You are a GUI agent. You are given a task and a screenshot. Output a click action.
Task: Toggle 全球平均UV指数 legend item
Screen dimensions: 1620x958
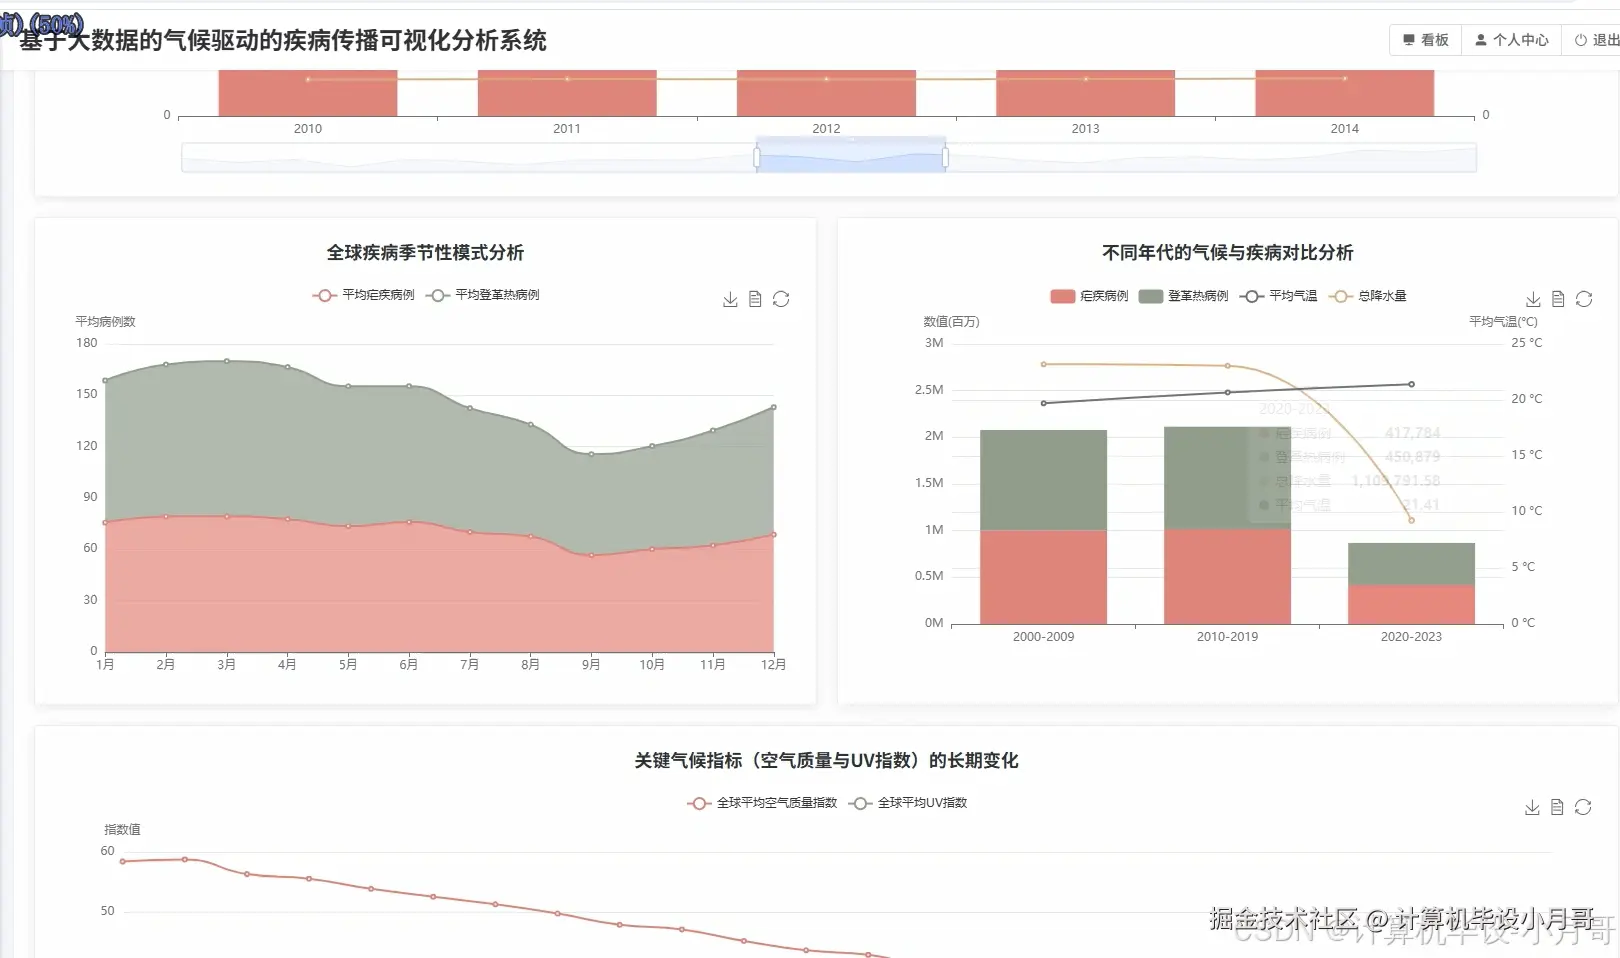[908, 803]
